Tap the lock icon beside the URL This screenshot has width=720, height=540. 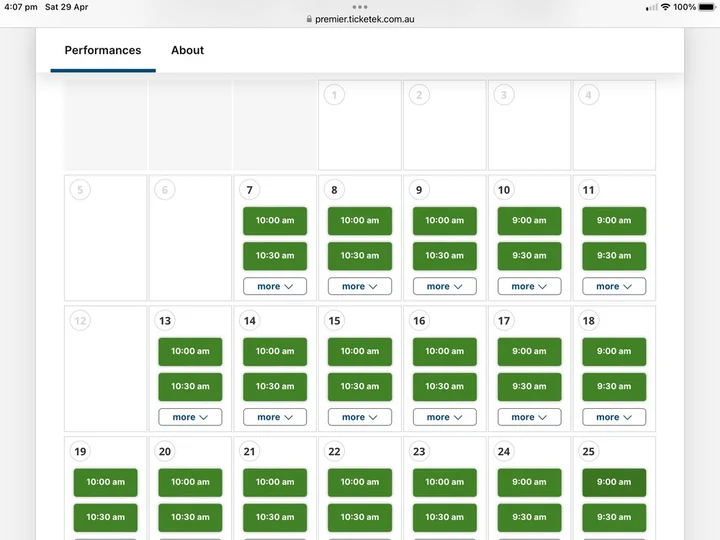309,19
